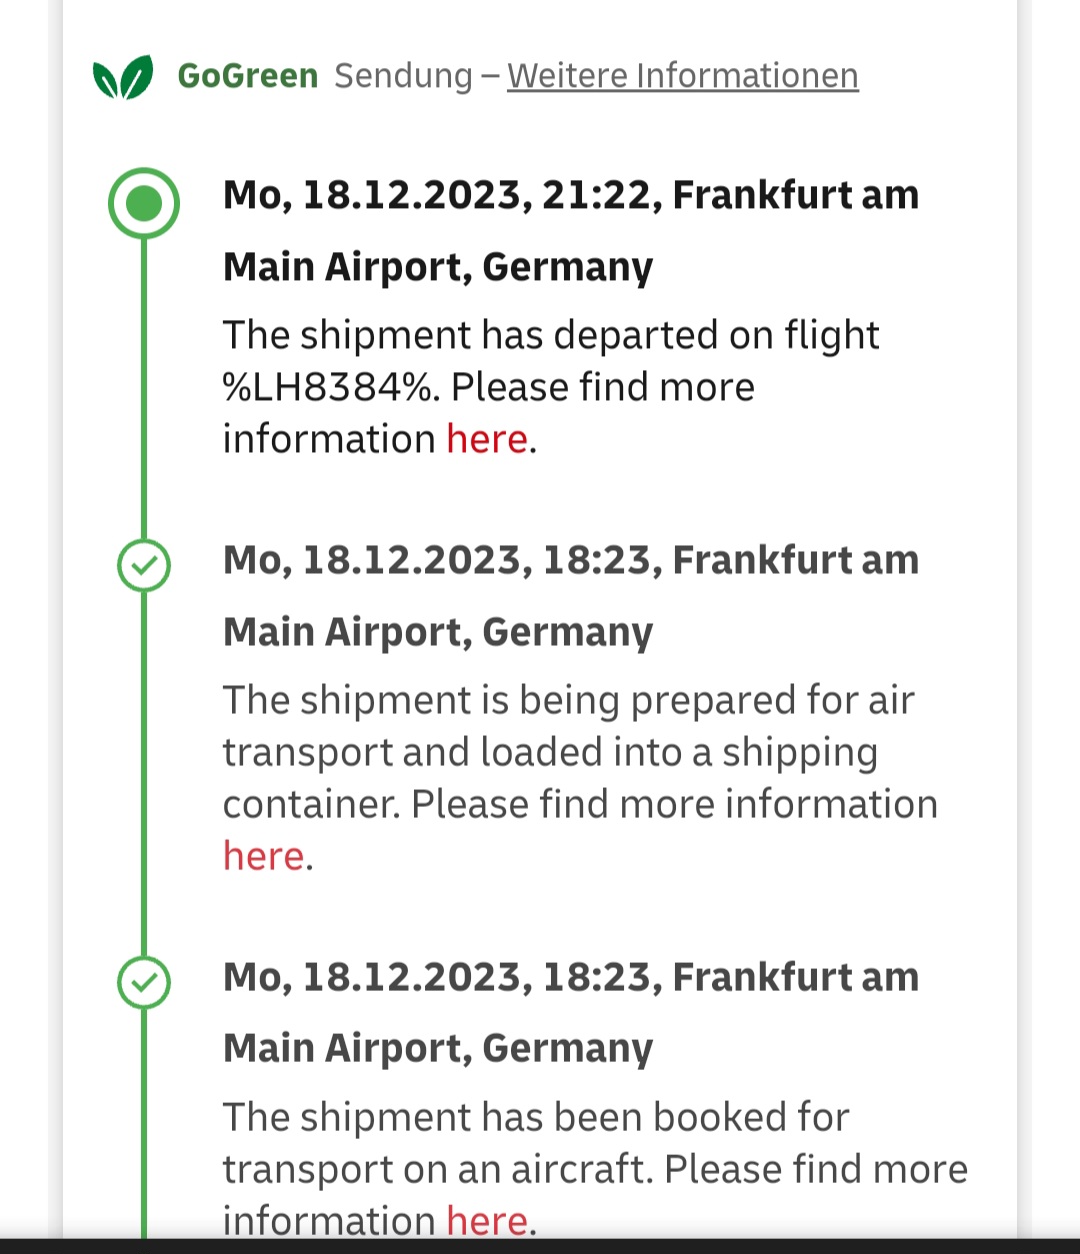Viewport: 1080px width, 1254px height.
Task: Click 'here' link in flight departure event
Action: pos(486,439)
